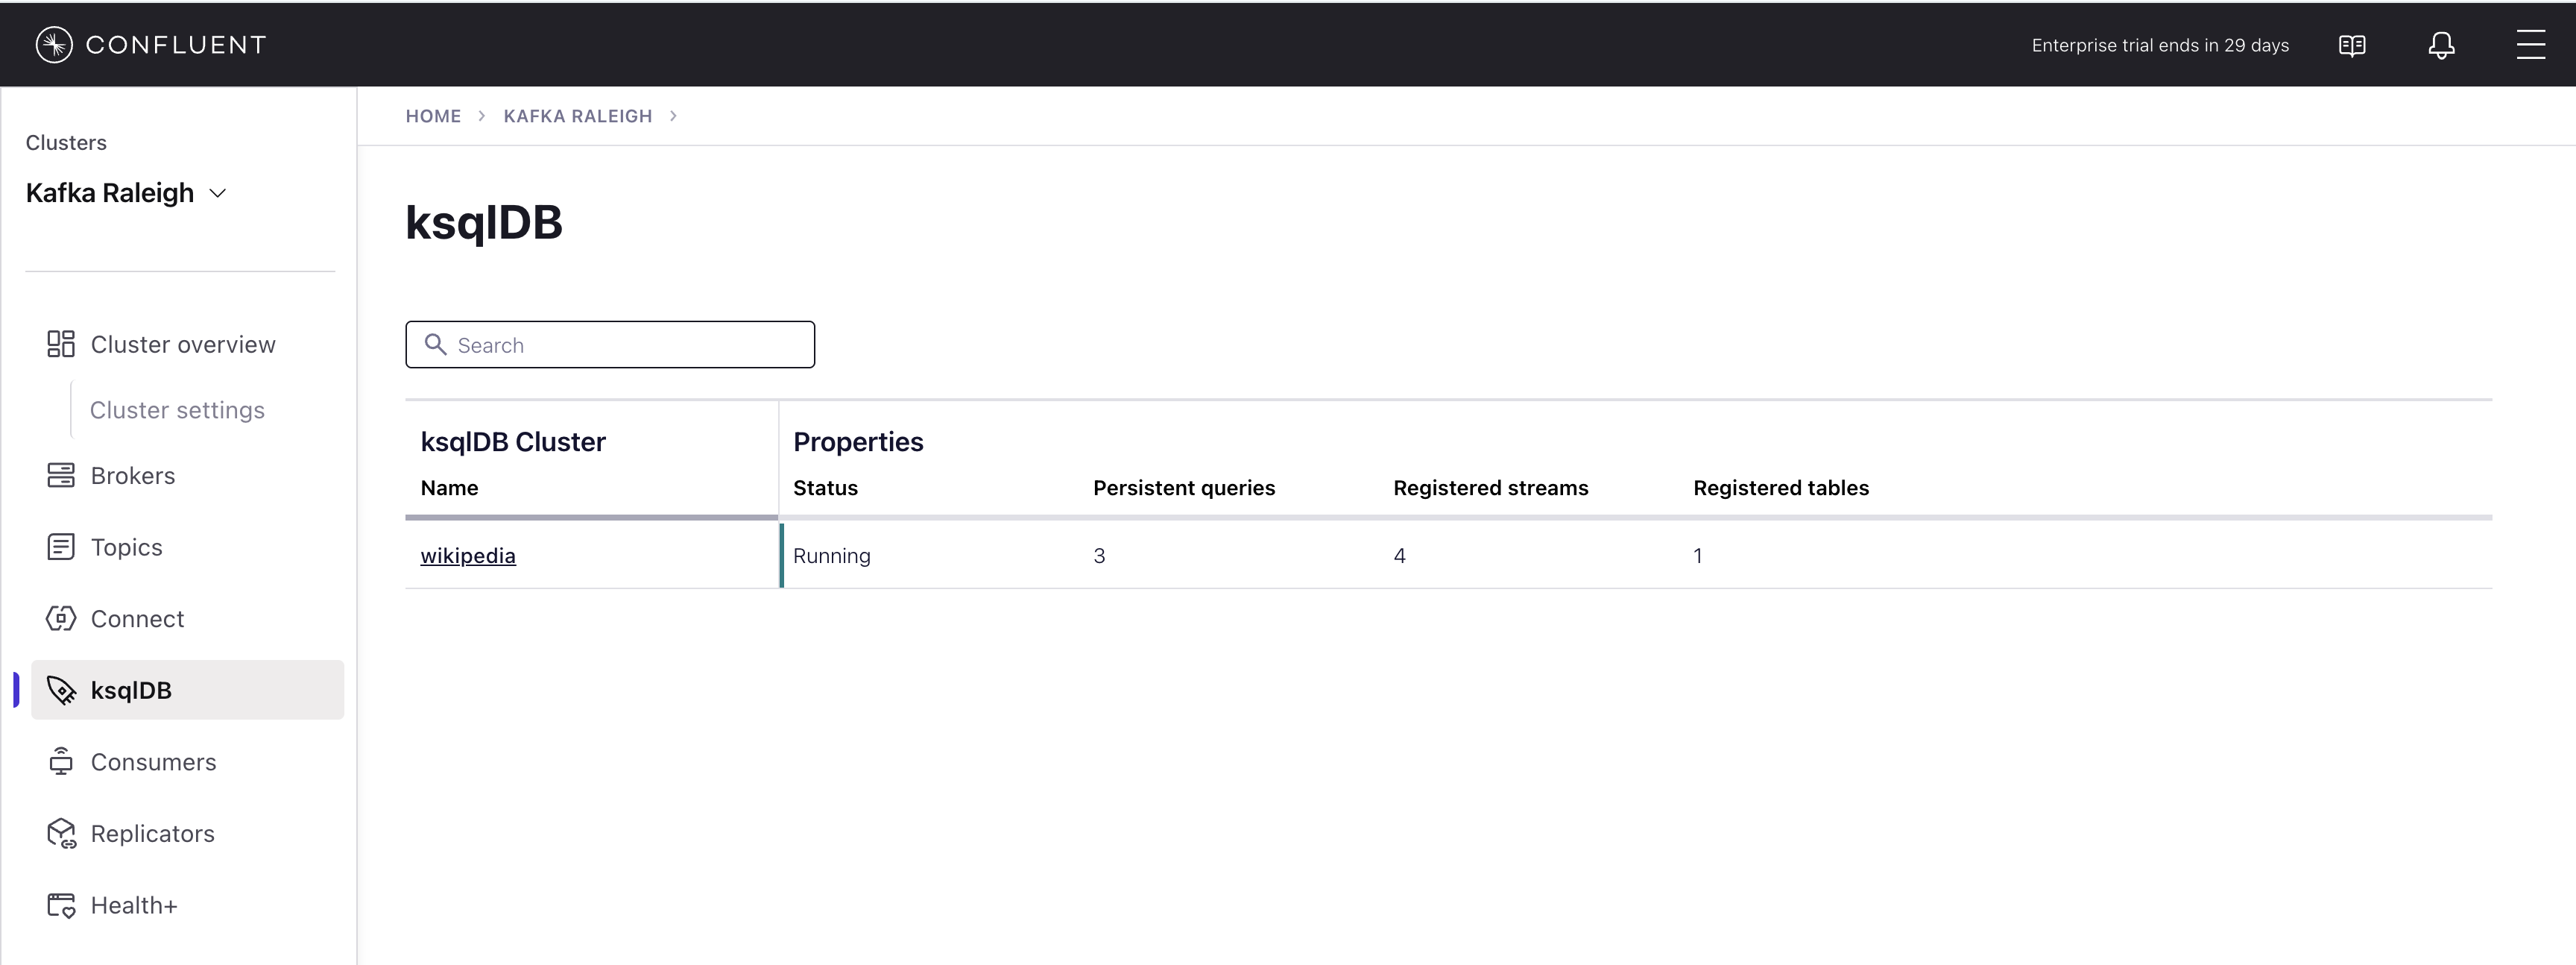
Task: Navigate to KAFKA RALEIGH breadcrumb
Action: pyautogui.click(x=577, y=116)
